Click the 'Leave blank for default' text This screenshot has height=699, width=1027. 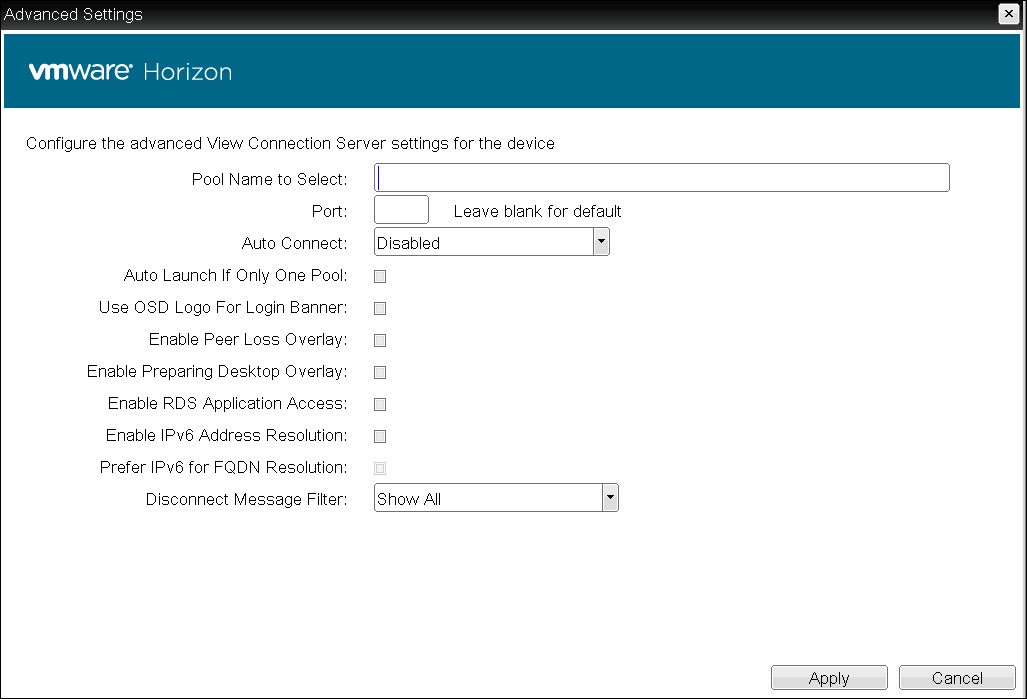[x=537, y=212]
